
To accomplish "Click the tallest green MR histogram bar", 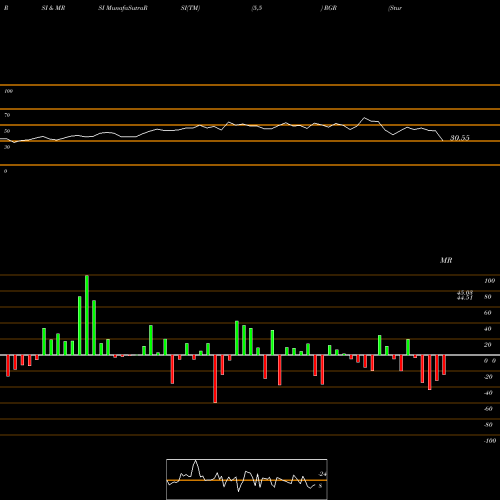I will tap(87, 315).
